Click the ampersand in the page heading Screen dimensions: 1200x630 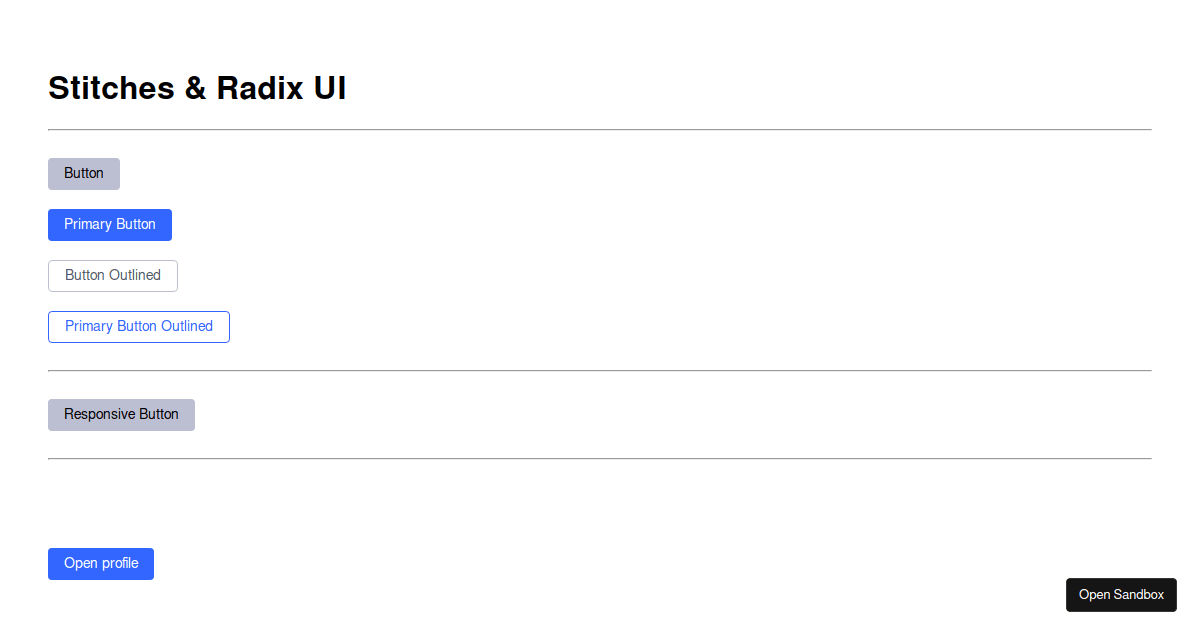194,88
